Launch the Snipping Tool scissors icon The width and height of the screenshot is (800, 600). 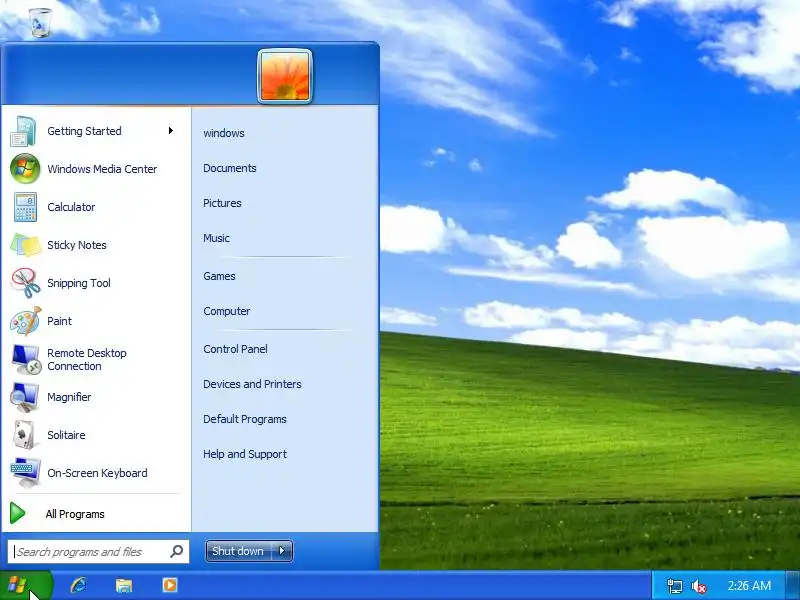25,283
